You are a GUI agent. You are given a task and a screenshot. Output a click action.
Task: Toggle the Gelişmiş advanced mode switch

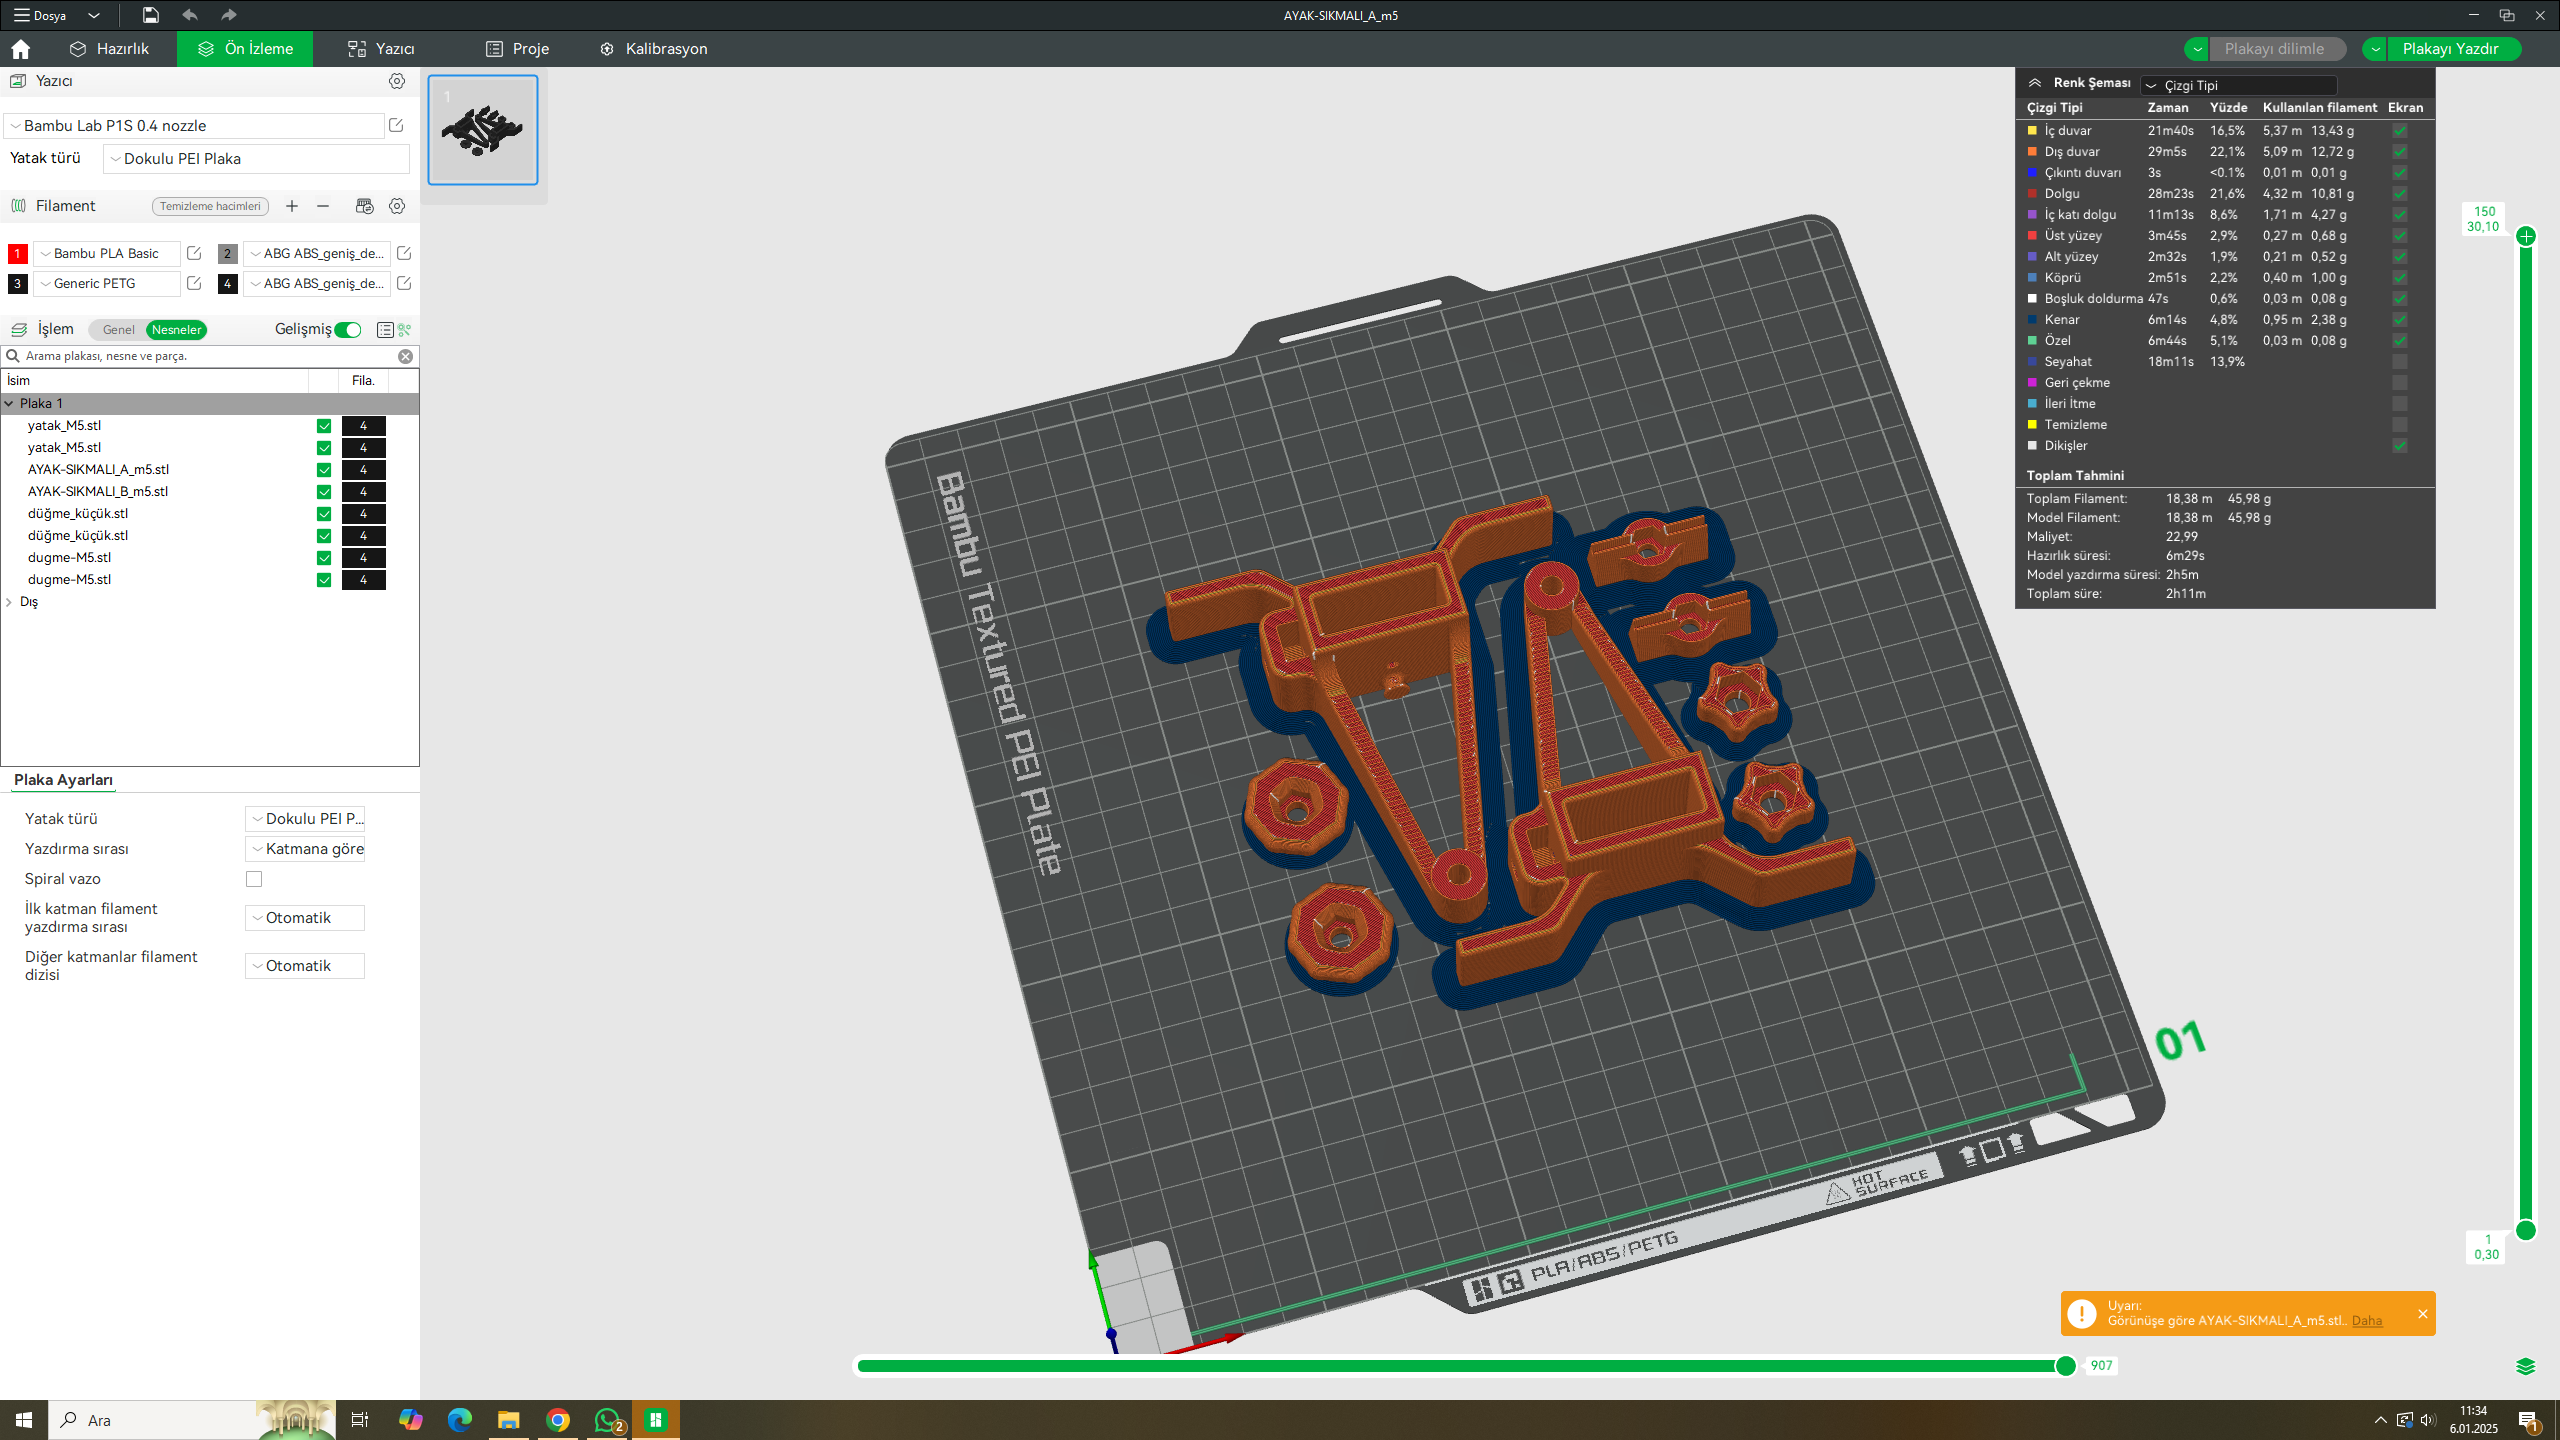click(348, 330)
